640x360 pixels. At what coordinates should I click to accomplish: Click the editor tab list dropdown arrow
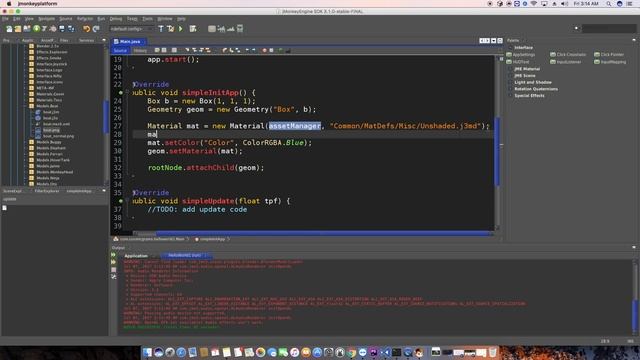(x=493, y=41)
